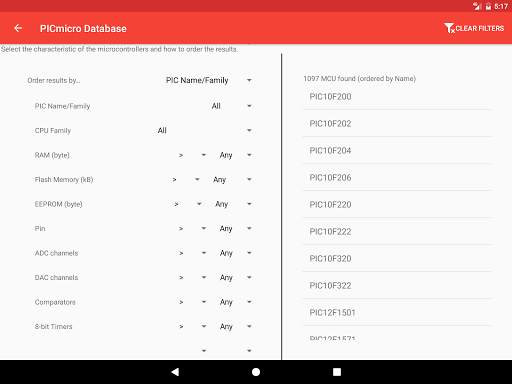Open the PIC Name/Family filter dropdown
The width and height of the screenshot is (512, 384).
tap(232, 106)
